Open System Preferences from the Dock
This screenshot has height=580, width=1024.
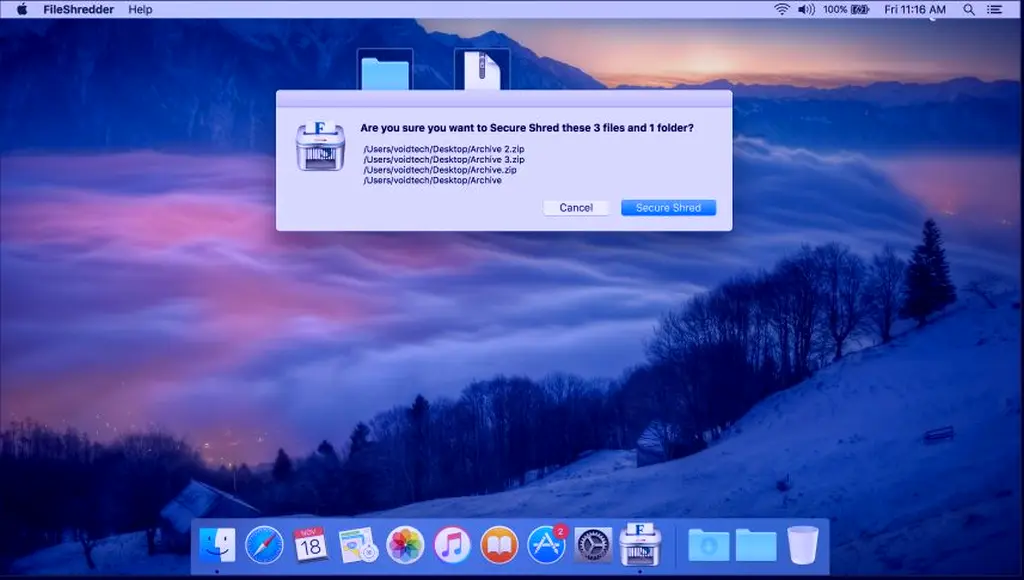593,545
